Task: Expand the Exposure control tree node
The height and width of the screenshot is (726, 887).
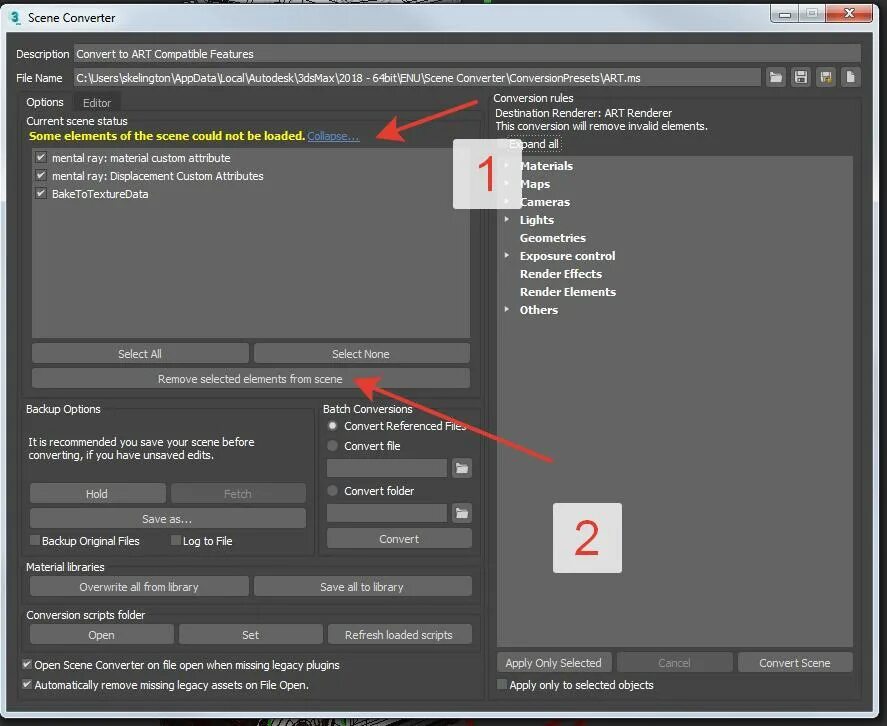Action: coord(507,256)
